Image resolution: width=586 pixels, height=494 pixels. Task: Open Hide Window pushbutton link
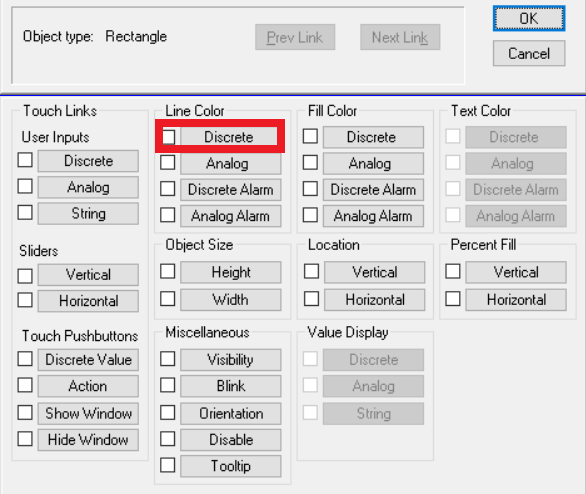point(88,439)
